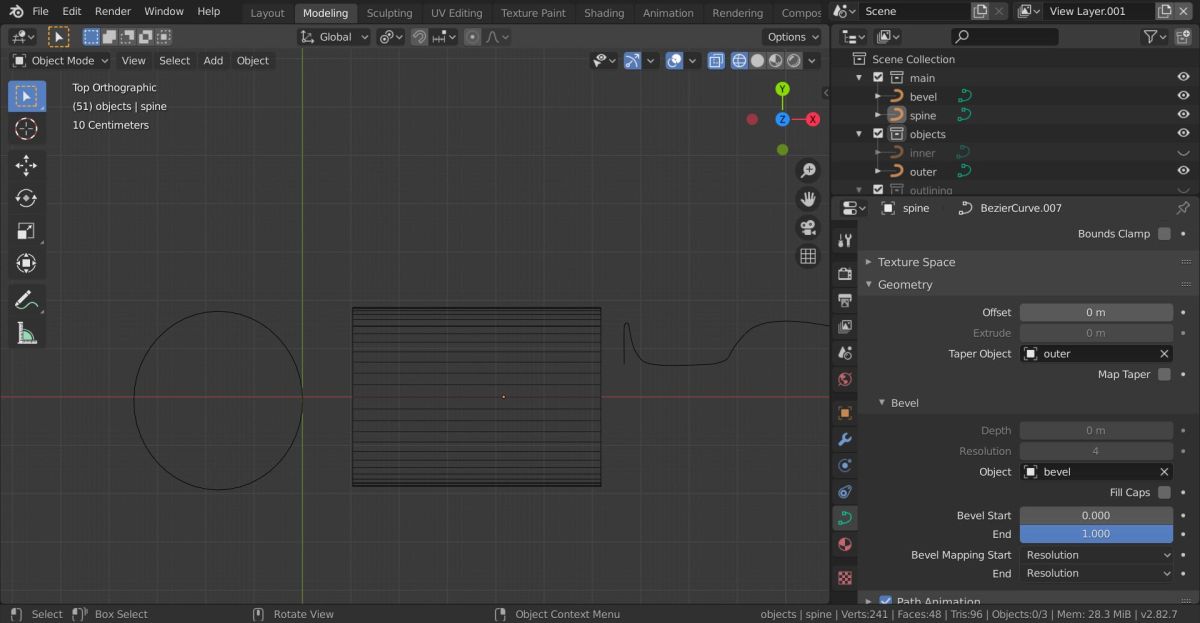The image size is (1200, 623).
Task: Open the World properties tab
Action: pos(845,379)
